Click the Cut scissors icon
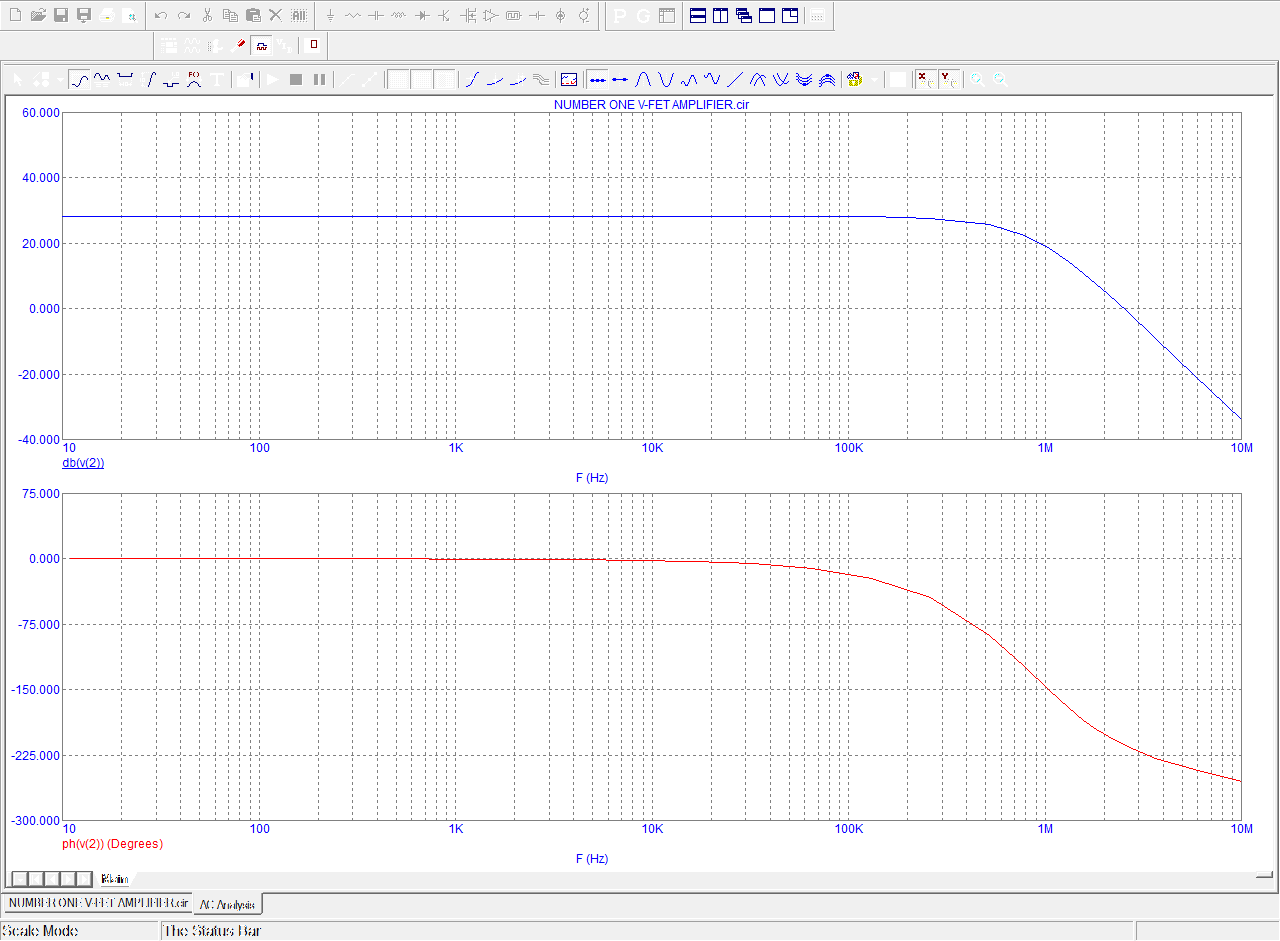Image resolution: width=1280 pixels, height=941 pixels. 207,15
